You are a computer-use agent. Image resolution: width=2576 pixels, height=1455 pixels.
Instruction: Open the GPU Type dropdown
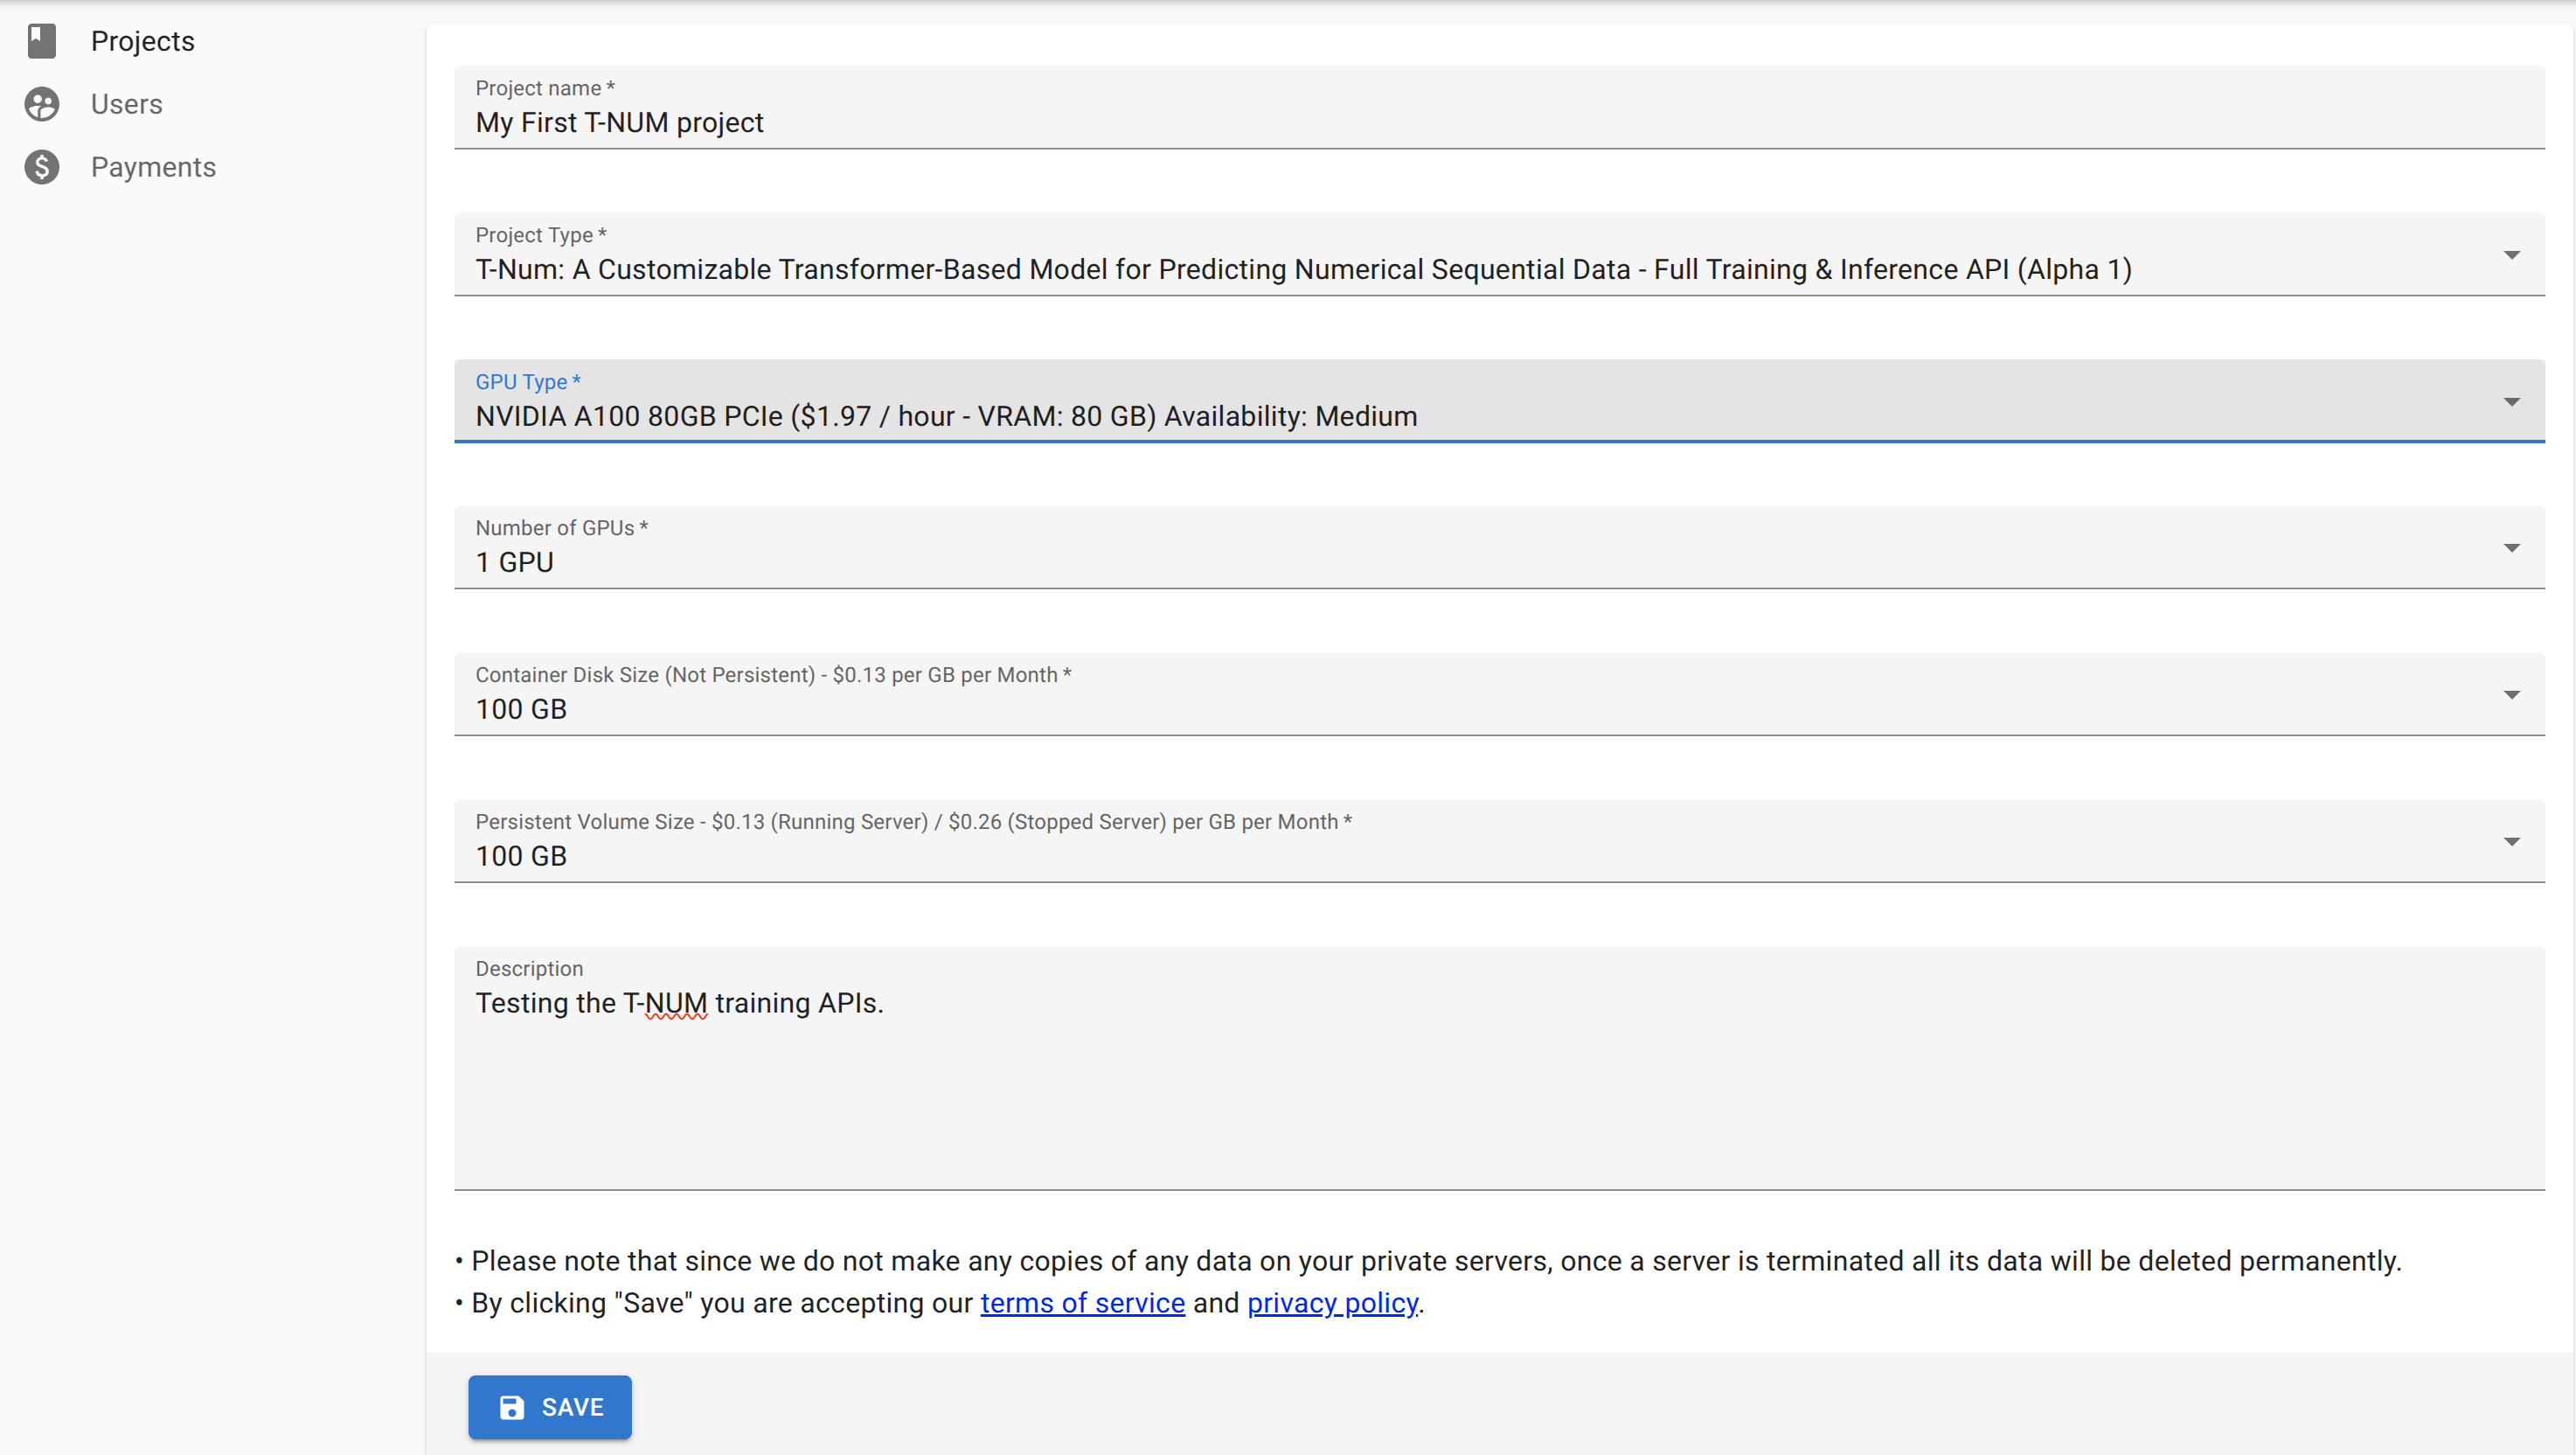pyautogui.click(x=1498, y=401)
